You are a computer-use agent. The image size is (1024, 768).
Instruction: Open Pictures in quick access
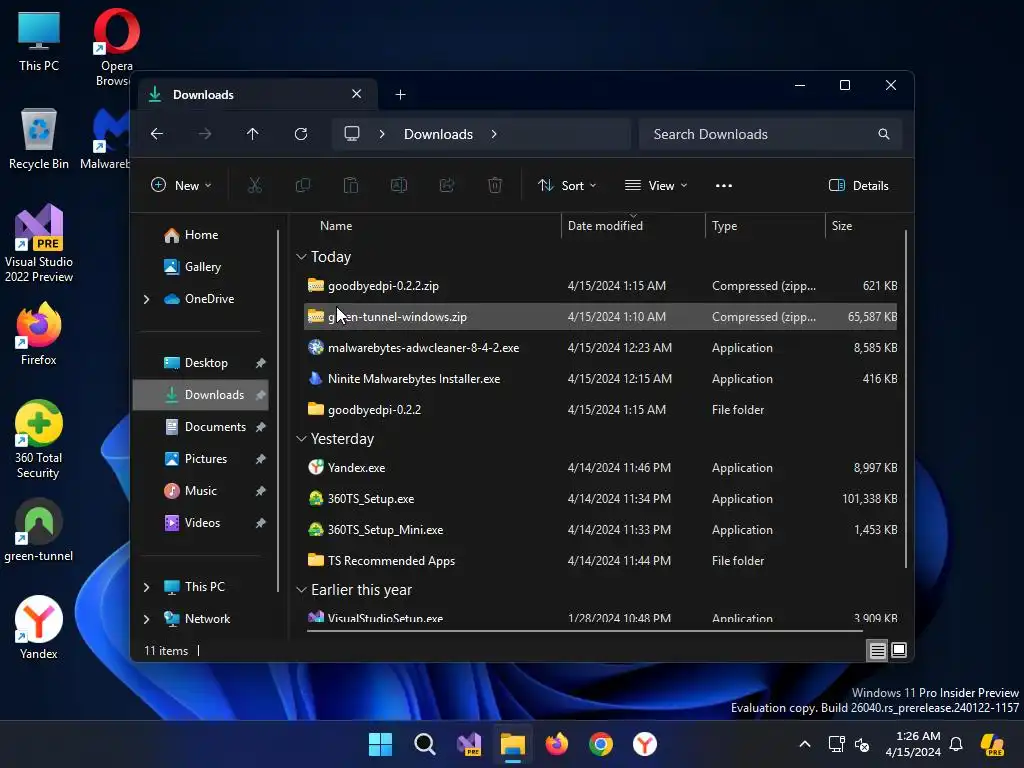200,459
